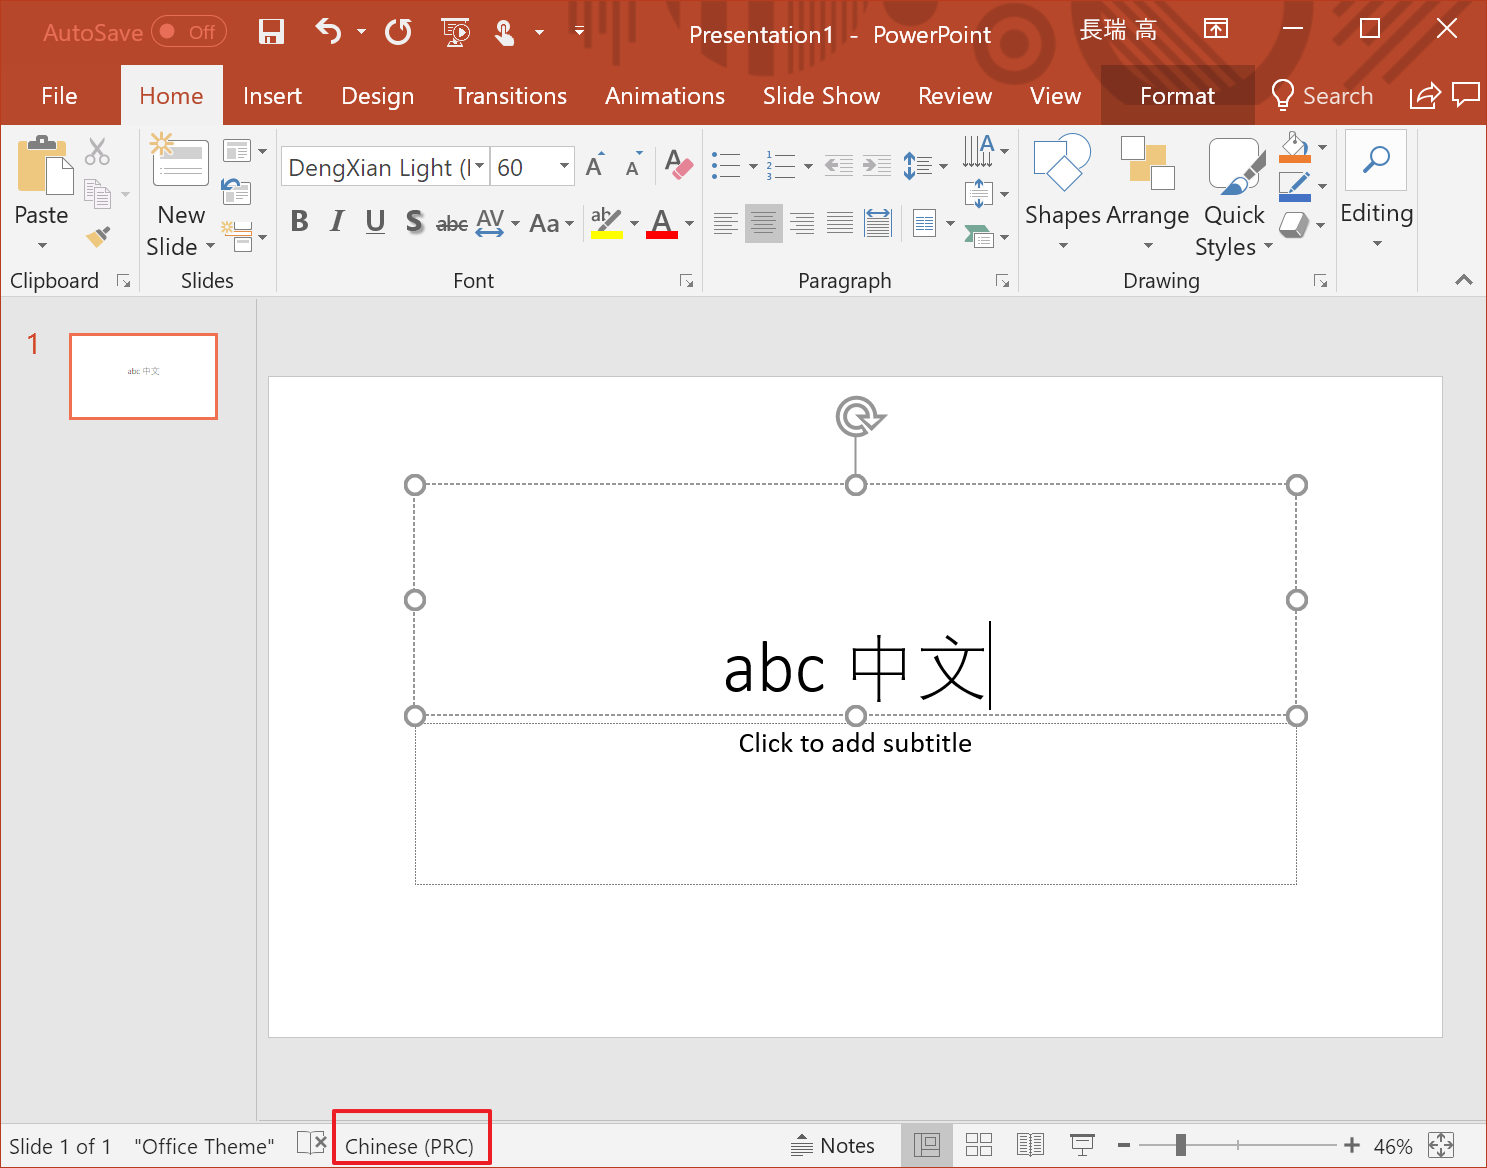Image resolution: width=1487 pixels, height=1168 pixels.
Task: Expand the font size dropdown
Action: [564, 167]
